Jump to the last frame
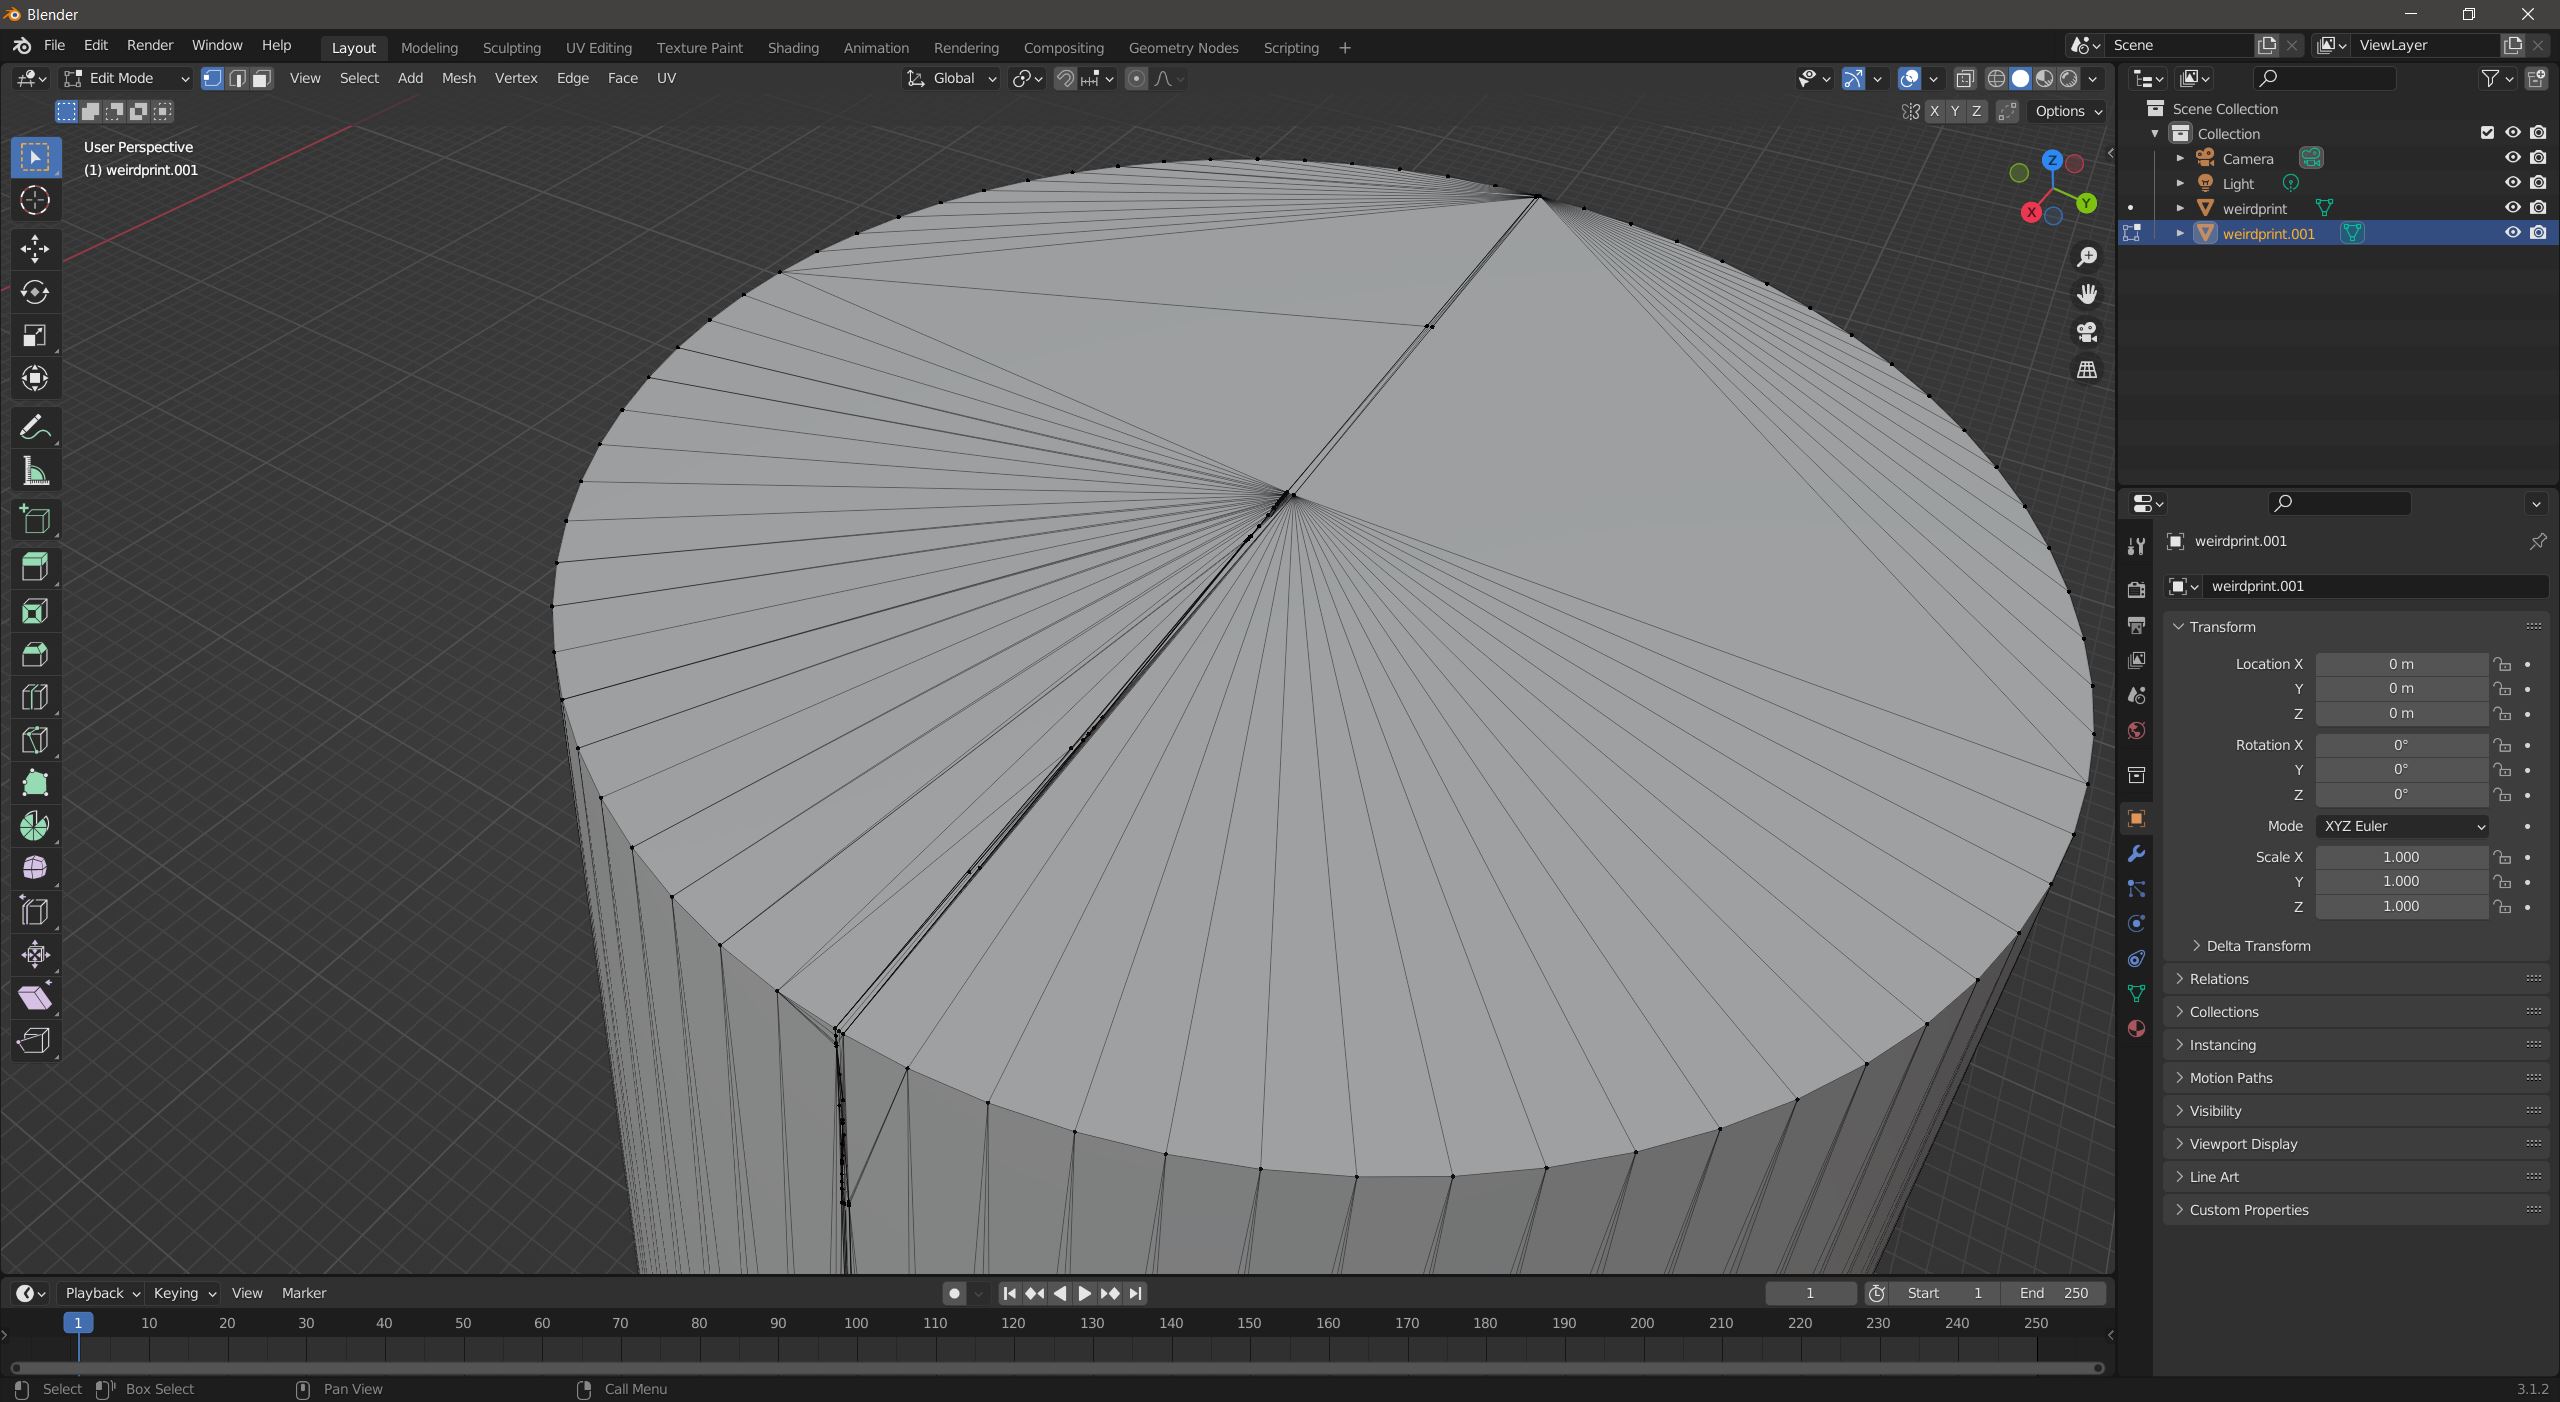The width and height of the screenshot is (2560, 1402). click(x=1135, y=1293)
